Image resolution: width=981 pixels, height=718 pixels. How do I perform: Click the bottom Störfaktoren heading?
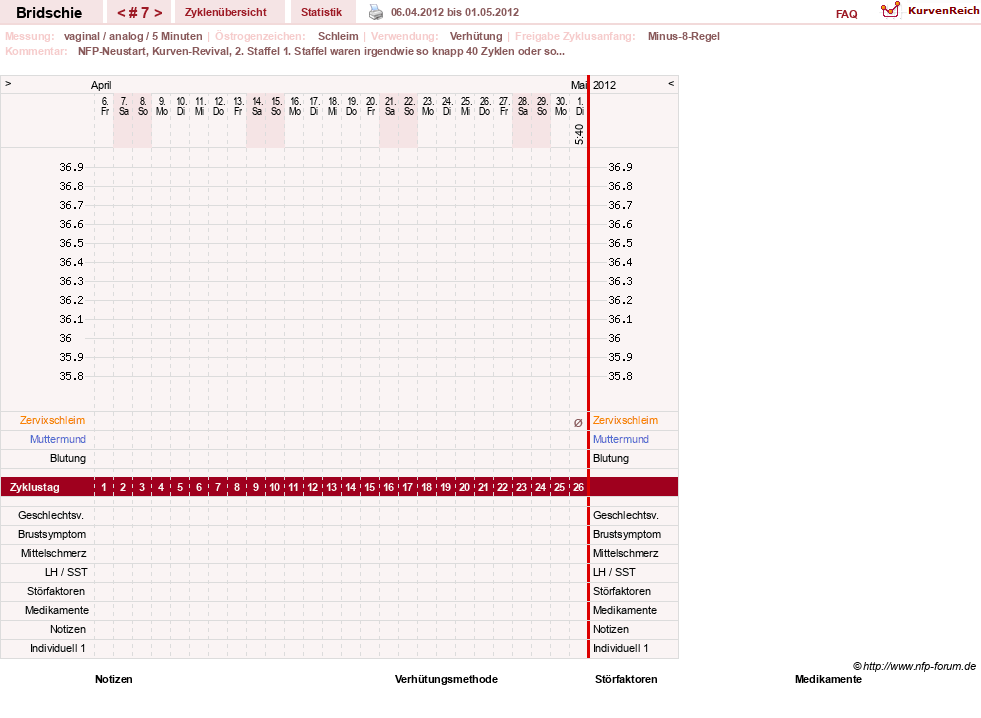(x=626, y=679)
